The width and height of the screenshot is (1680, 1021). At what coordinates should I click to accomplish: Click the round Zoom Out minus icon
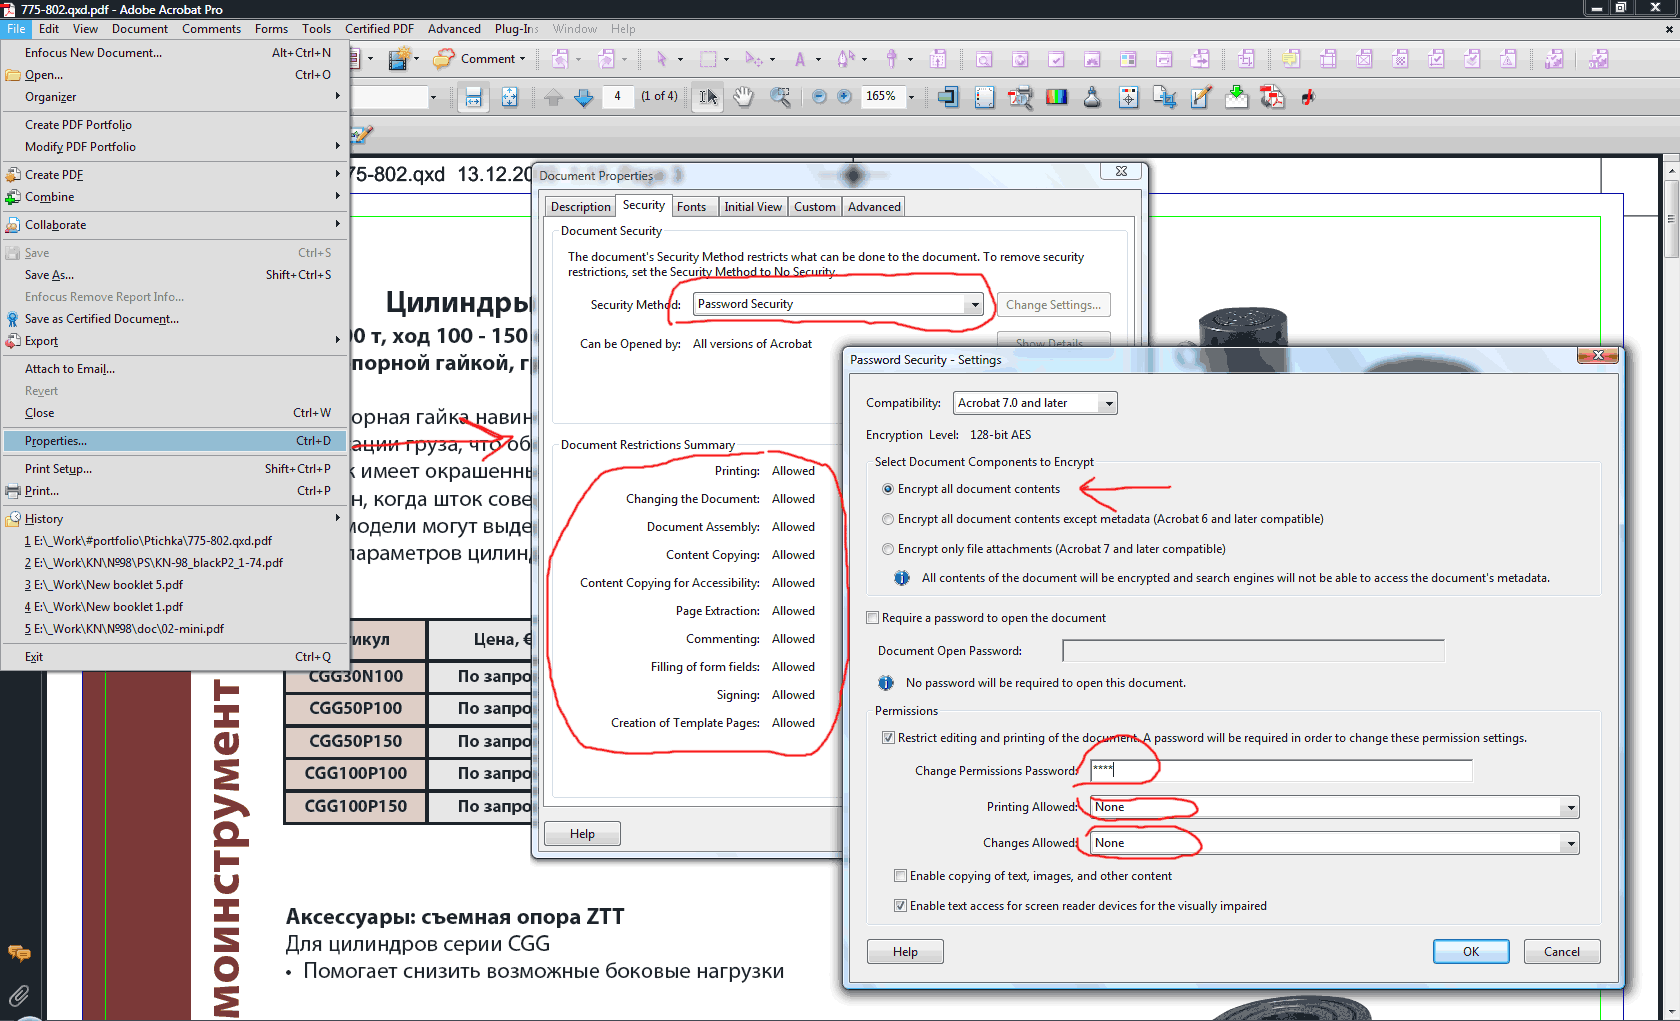(x=819, y=97)
